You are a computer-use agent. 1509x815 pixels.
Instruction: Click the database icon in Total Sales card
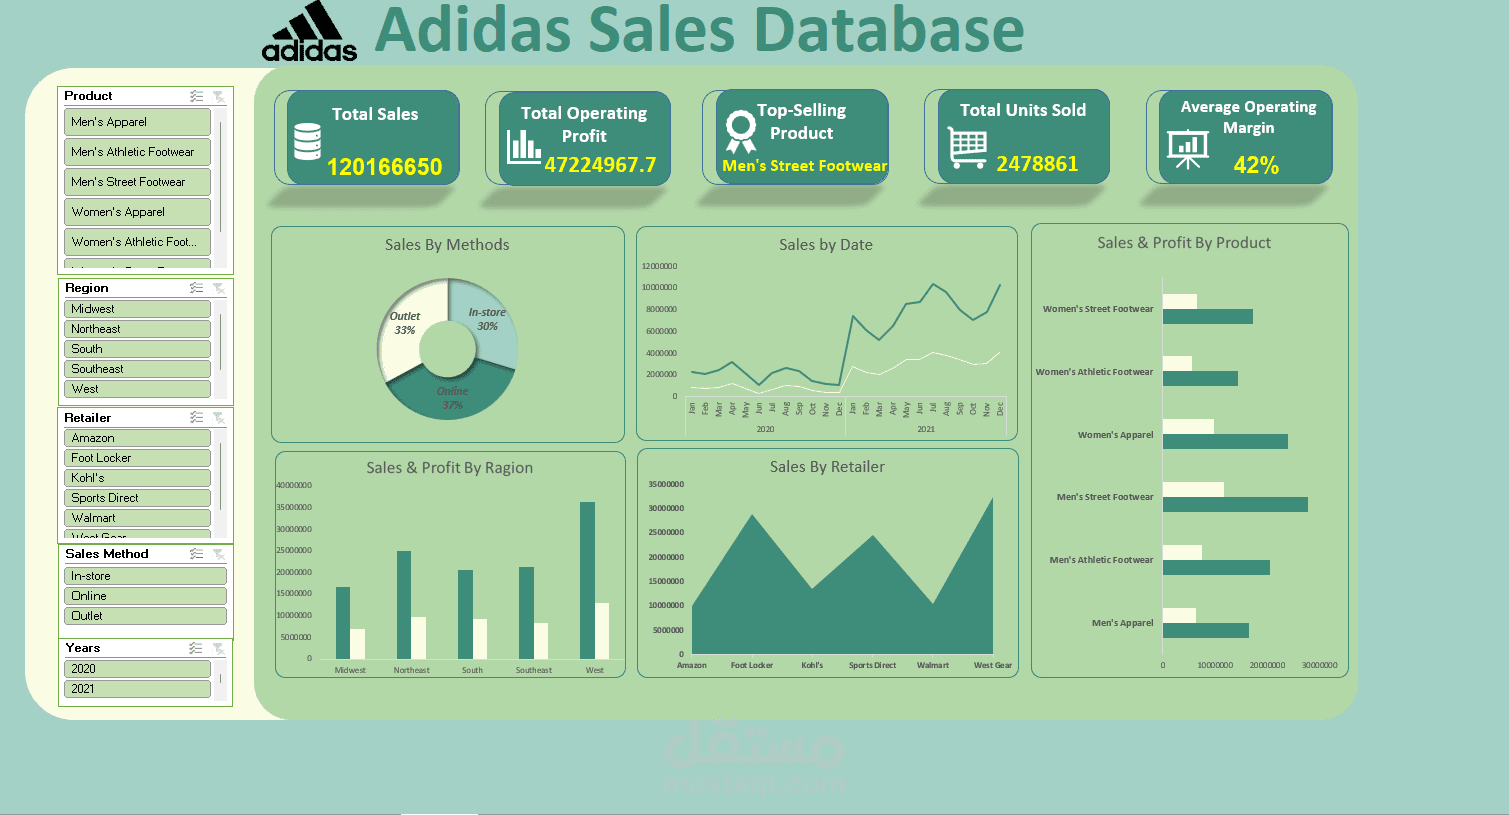(307, 142)
